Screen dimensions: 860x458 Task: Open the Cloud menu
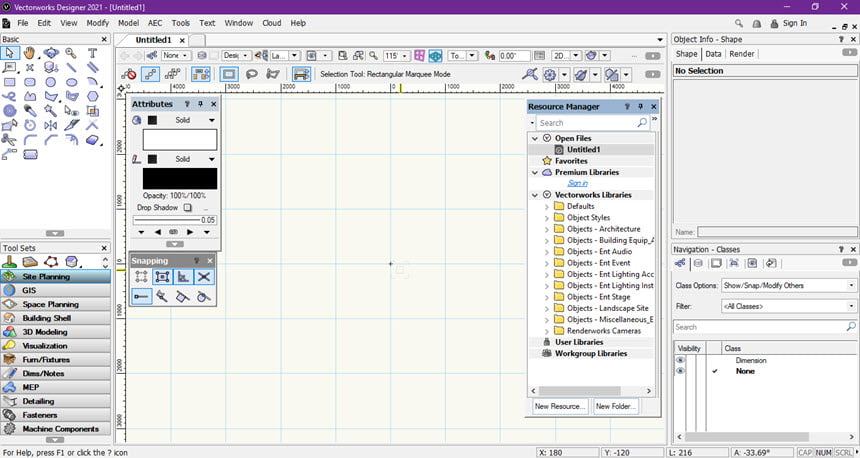pos(271,23)
